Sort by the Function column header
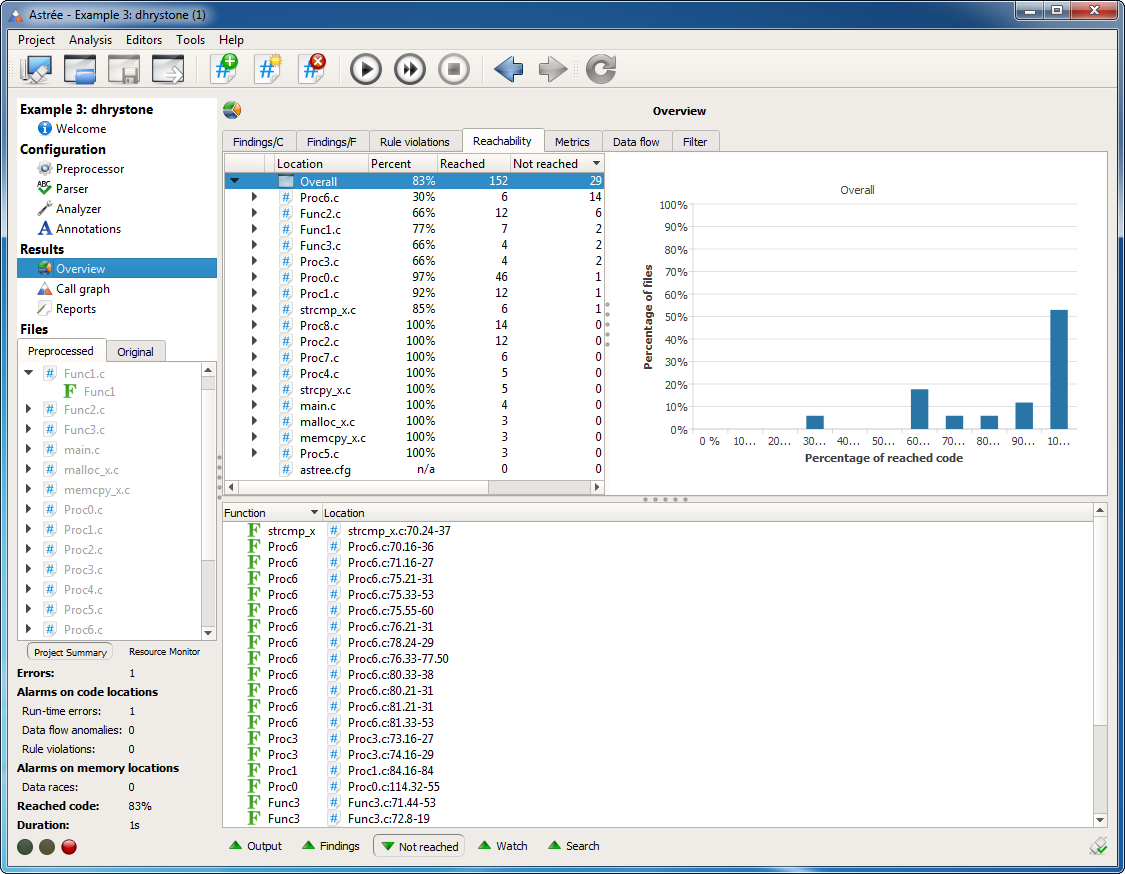The image size is (1125, 874). pyautogui.click(x=271, y=512)
